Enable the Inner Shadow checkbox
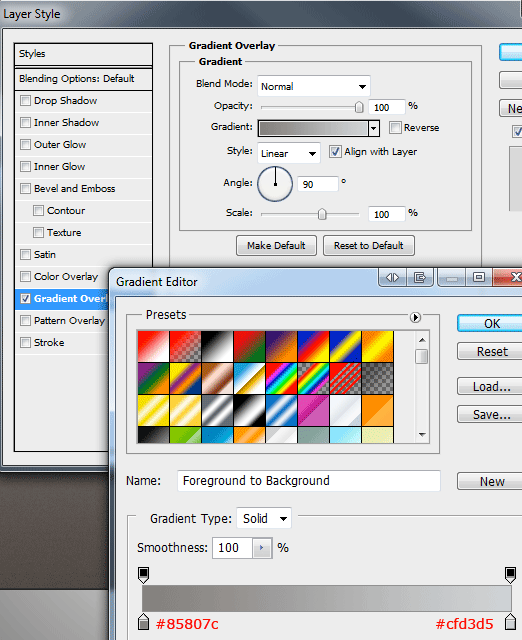522x640 pixels. 25,122
